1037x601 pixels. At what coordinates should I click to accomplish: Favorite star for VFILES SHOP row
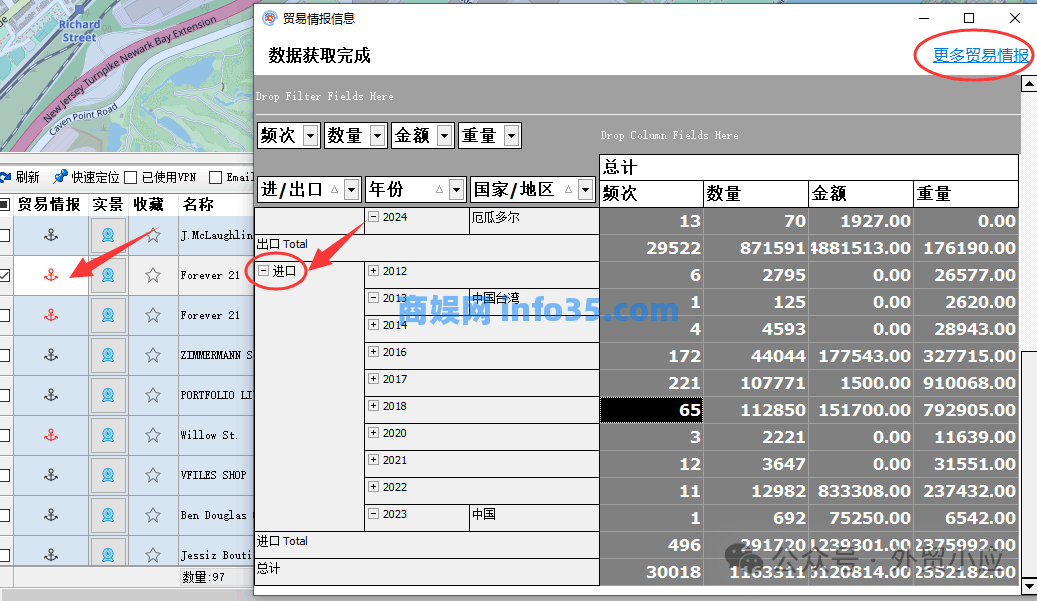tap(153, 475)
